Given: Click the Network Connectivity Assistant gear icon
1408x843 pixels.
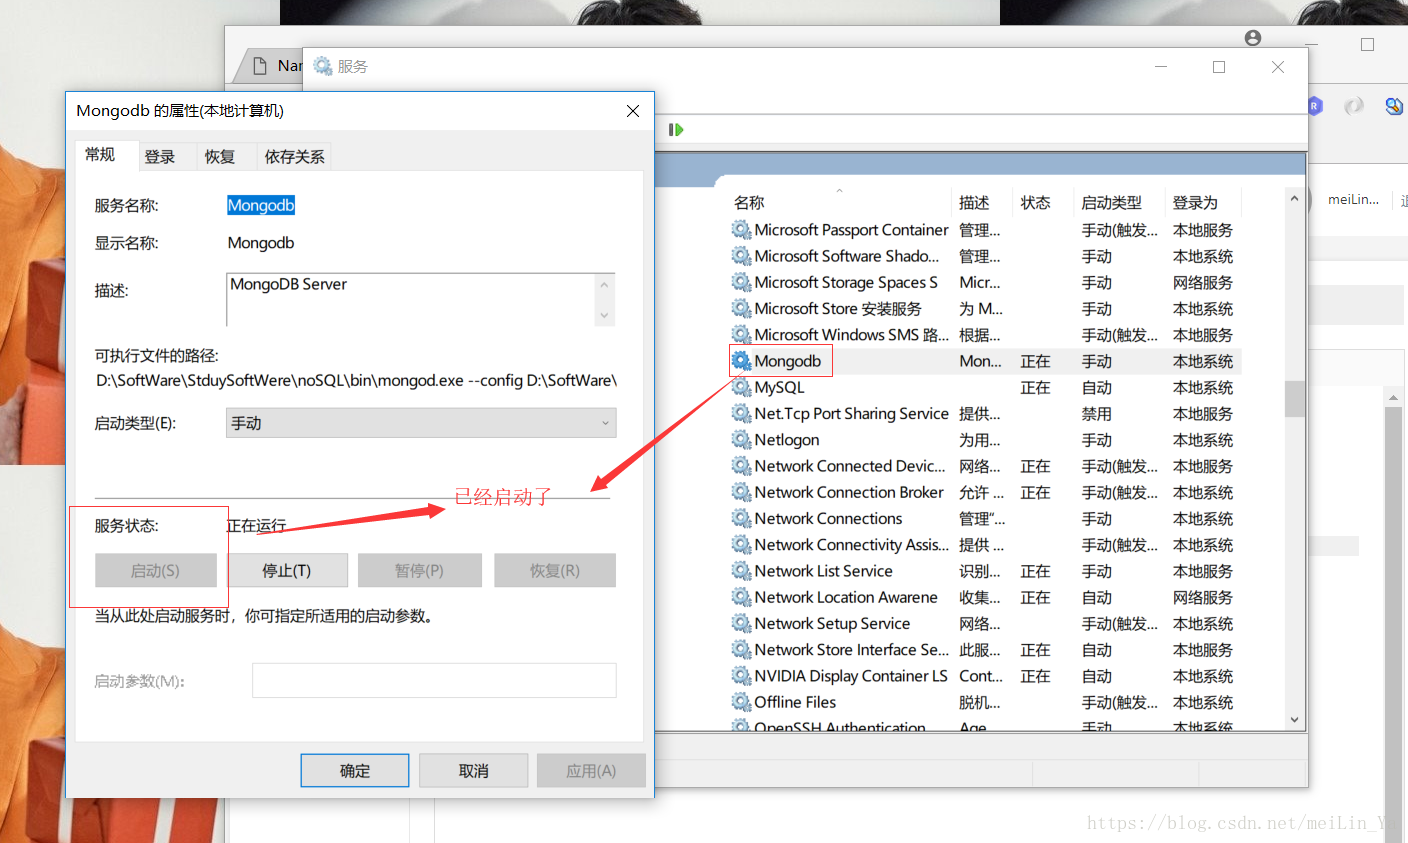Looking at the screenshot, I should coord(741,545).
